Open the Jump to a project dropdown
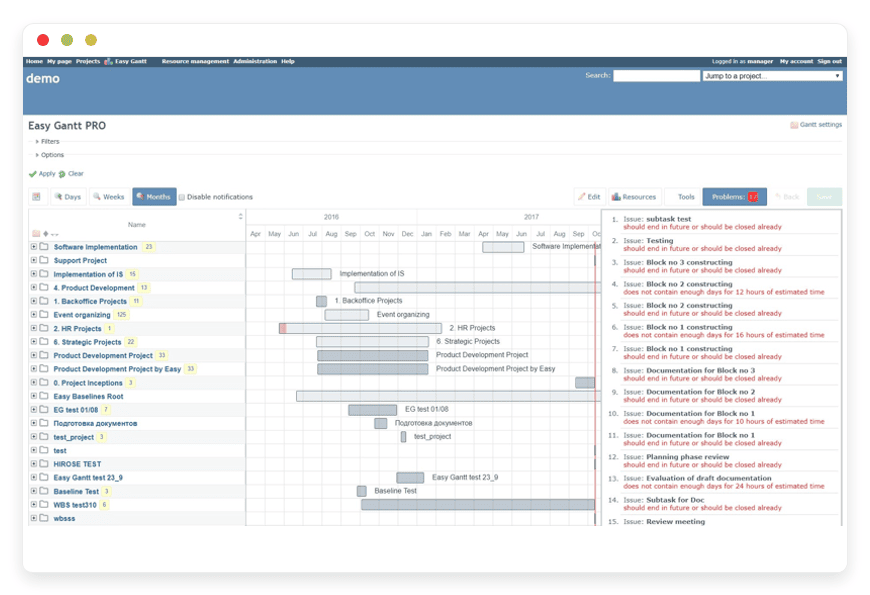Viewport: 870px width, 595px height. [x=772, y=75]
